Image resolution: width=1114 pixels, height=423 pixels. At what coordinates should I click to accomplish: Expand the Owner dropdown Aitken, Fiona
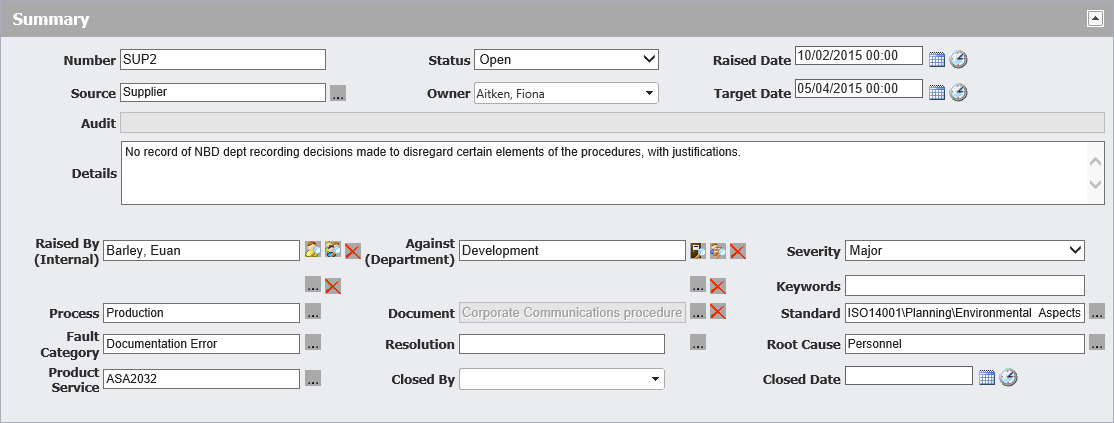(566, 94)
